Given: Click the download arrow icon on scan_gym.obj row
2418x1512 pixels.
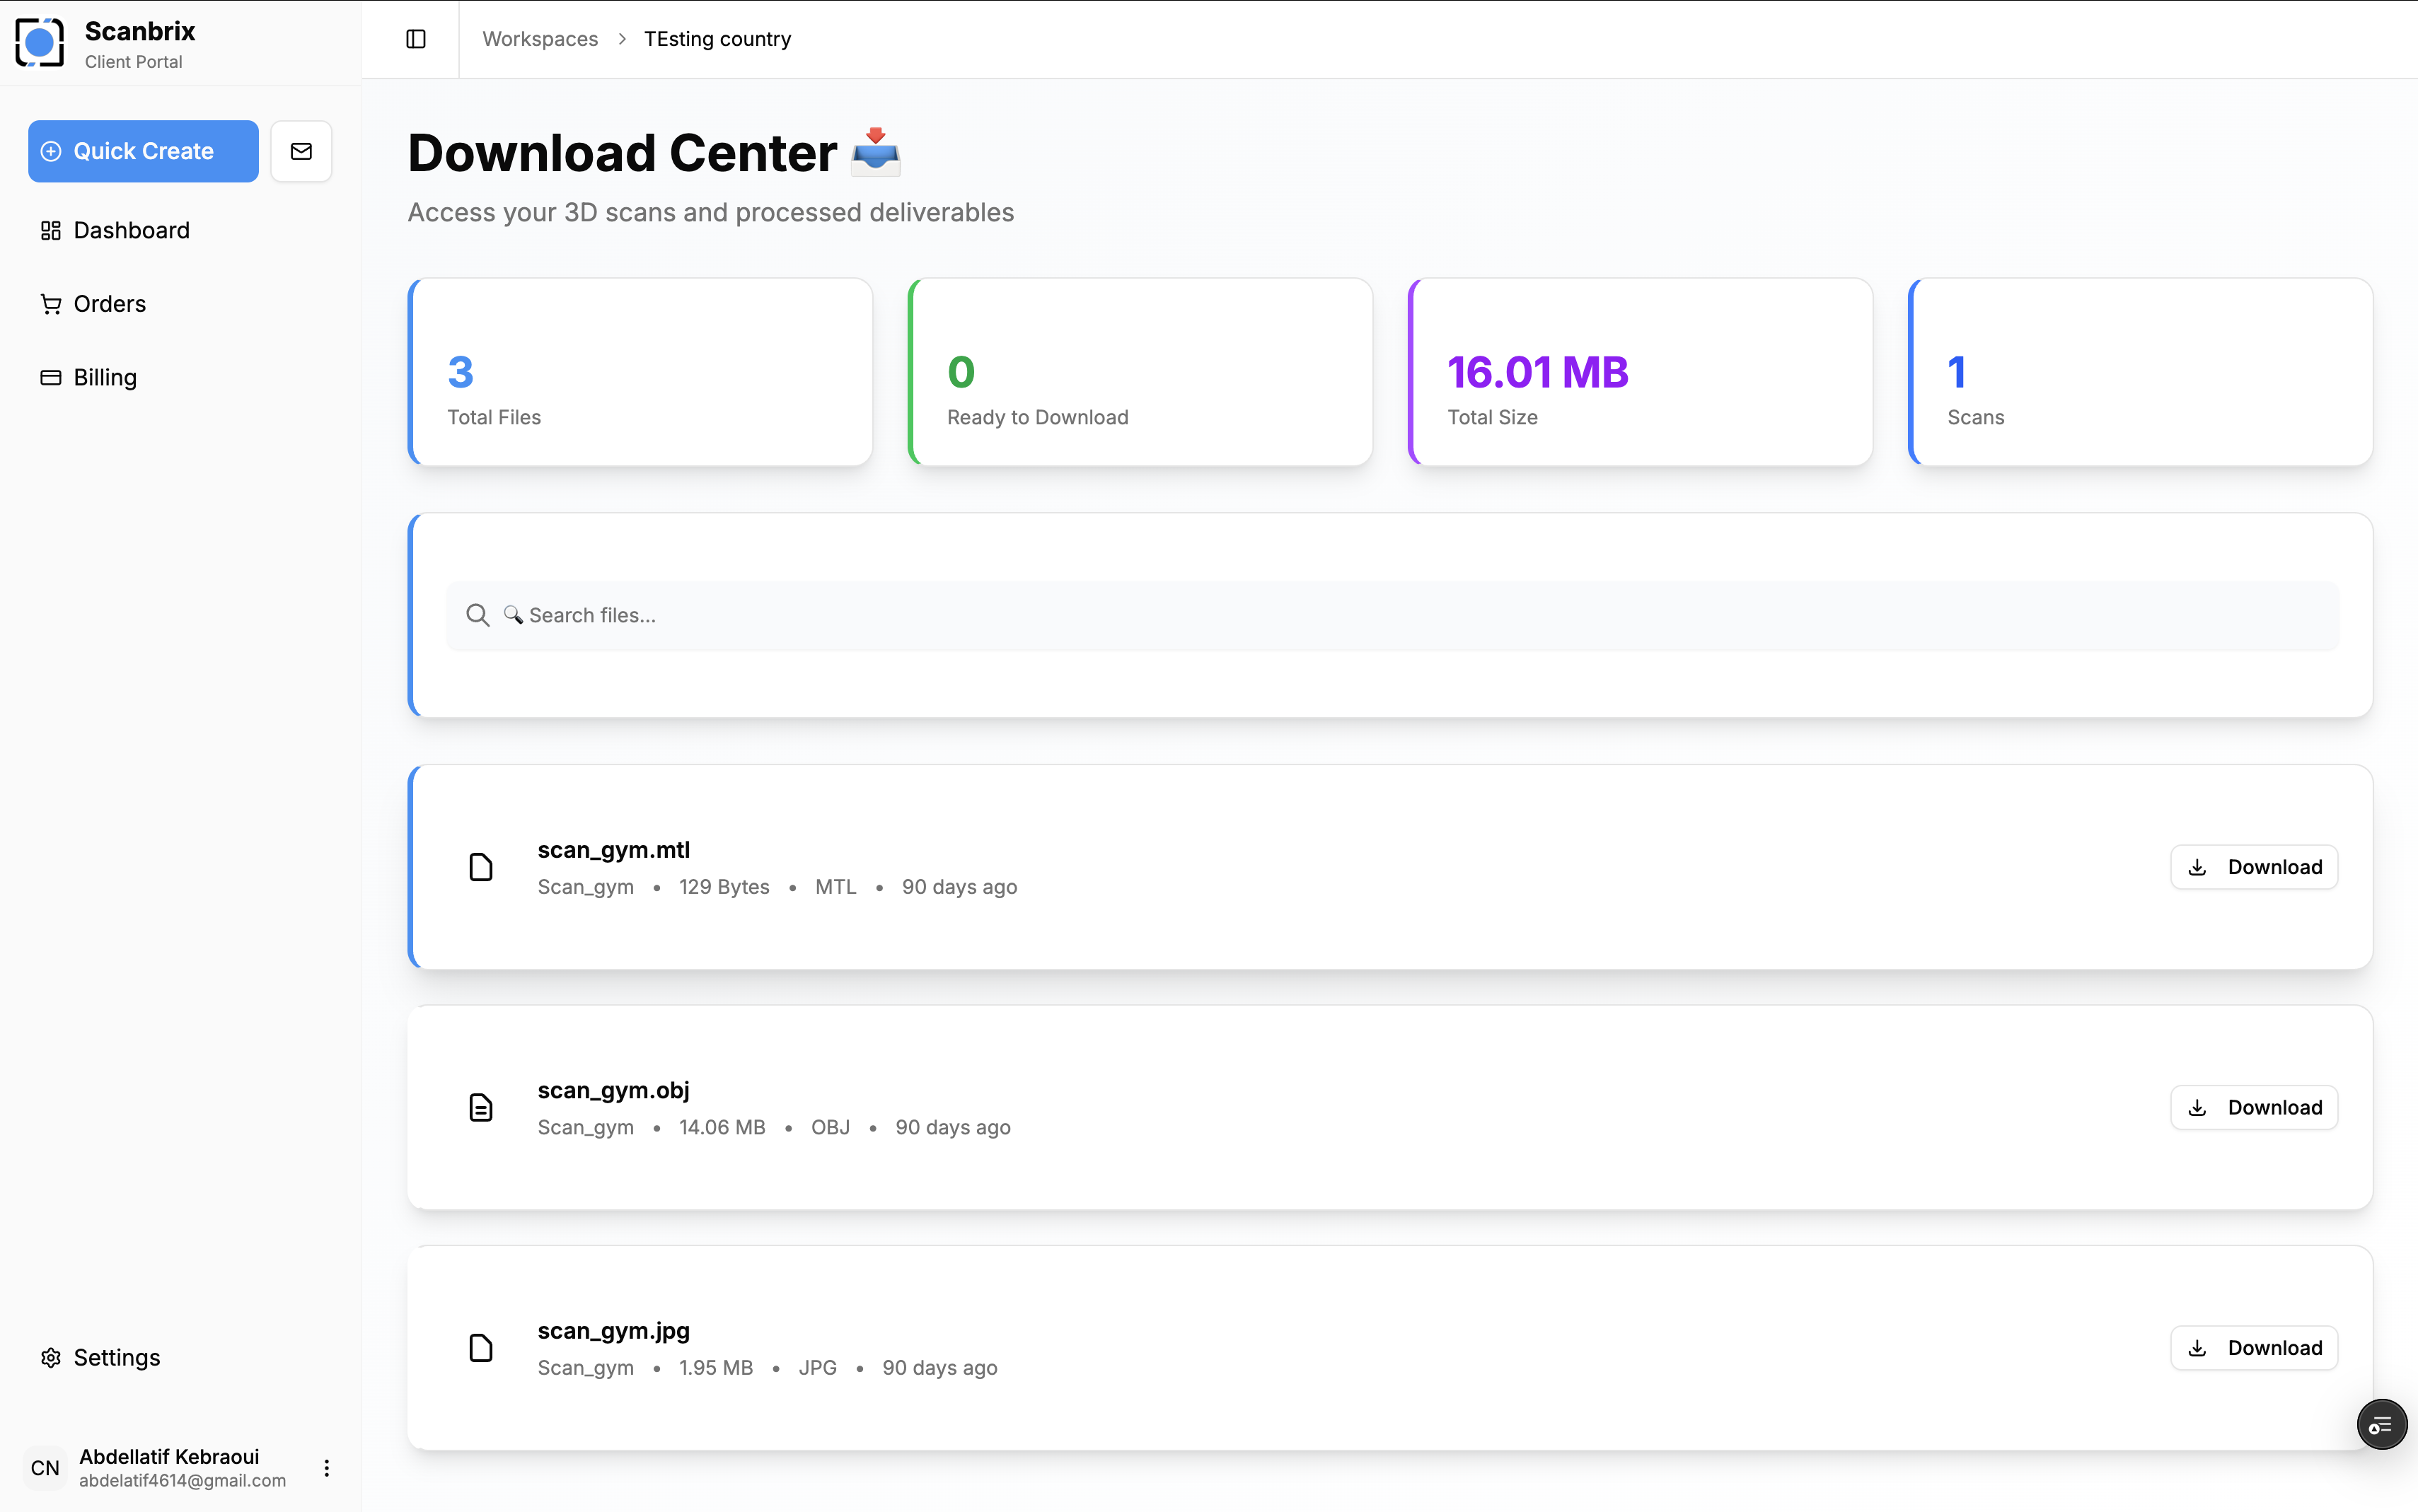Looking at the screenshot, I should 2196,1107.
